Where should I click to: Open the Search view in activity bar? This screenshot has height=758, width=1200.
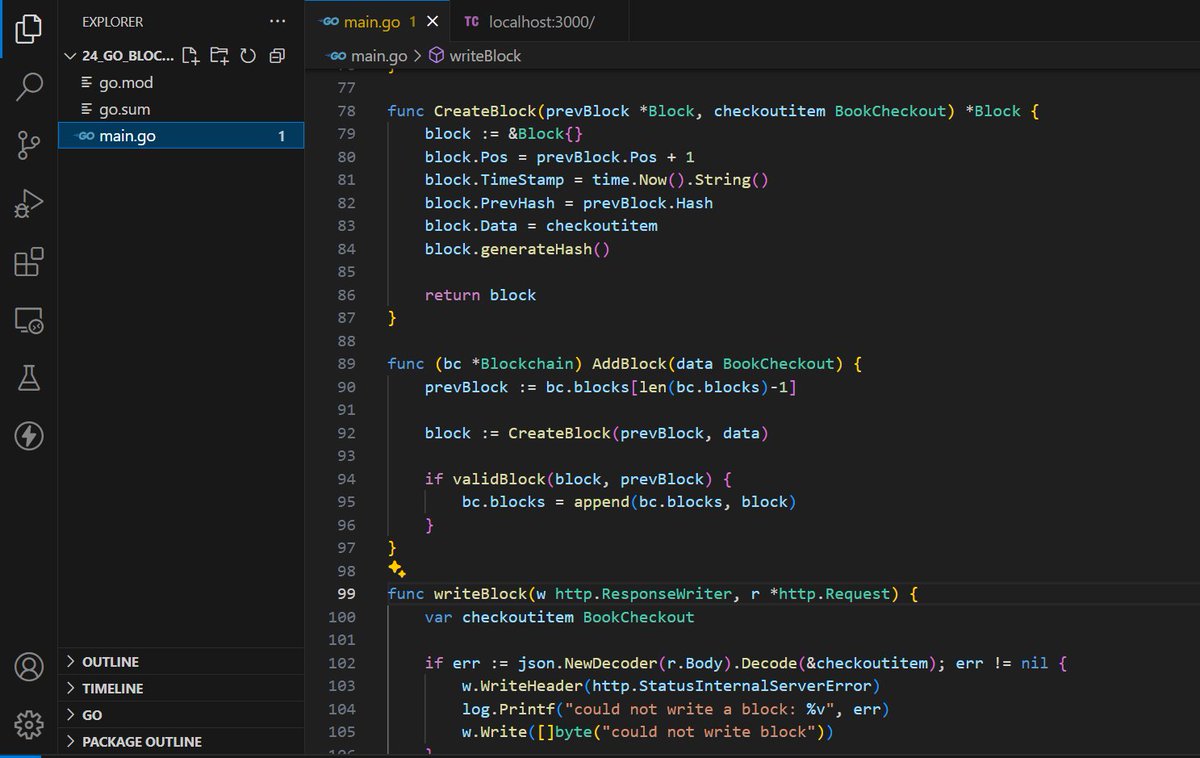(x=29, y=86)
